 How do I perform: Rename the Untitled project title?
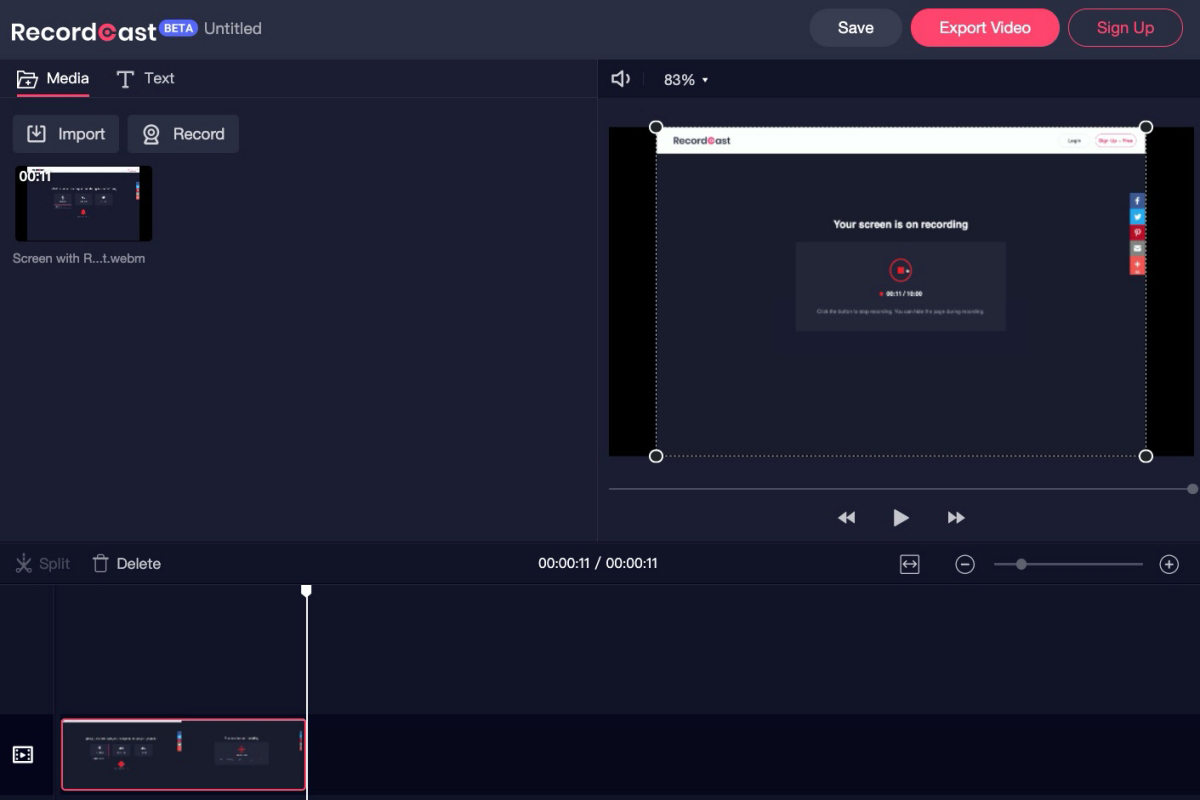point(233,28)
